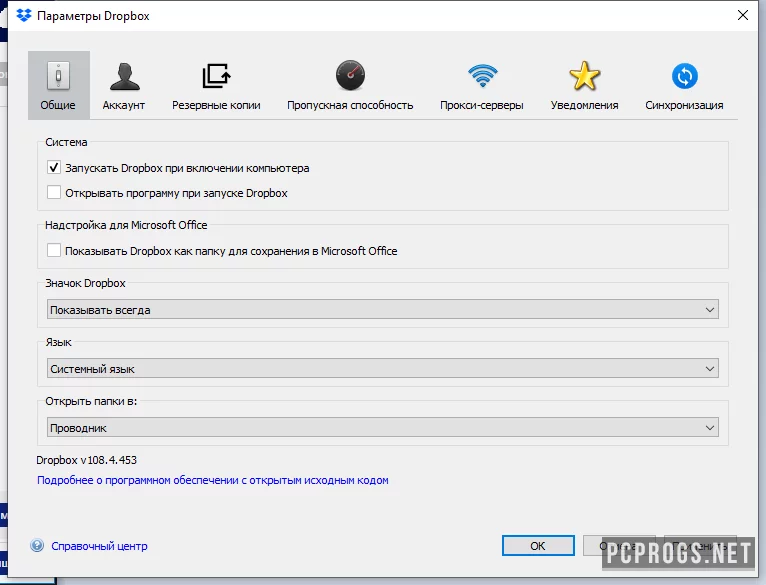Switch to Уведомления tab label
The width and height of the screenshot is (766, 585).
point(584,105)
